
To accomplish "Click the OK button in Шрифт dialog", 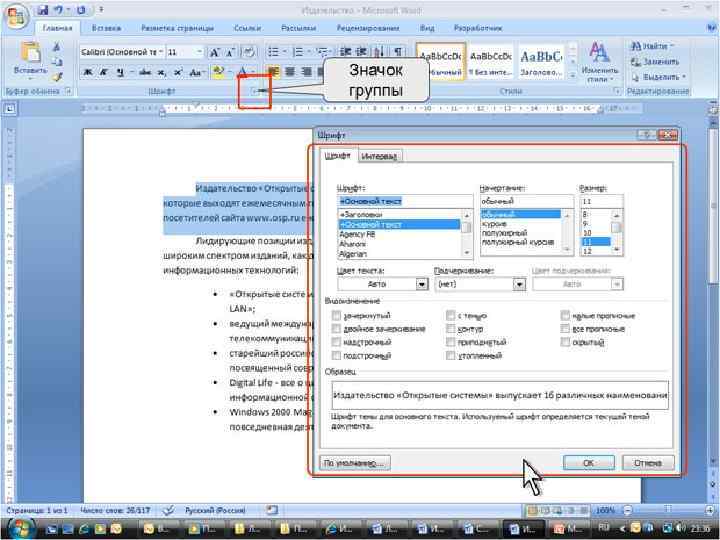I will click(x=589, y=463).
